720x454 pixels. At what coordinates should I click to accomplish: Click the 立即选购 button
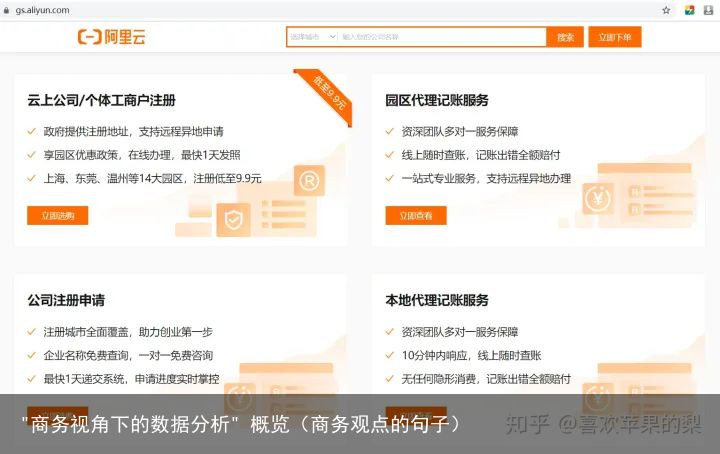(x=57, y=215)
